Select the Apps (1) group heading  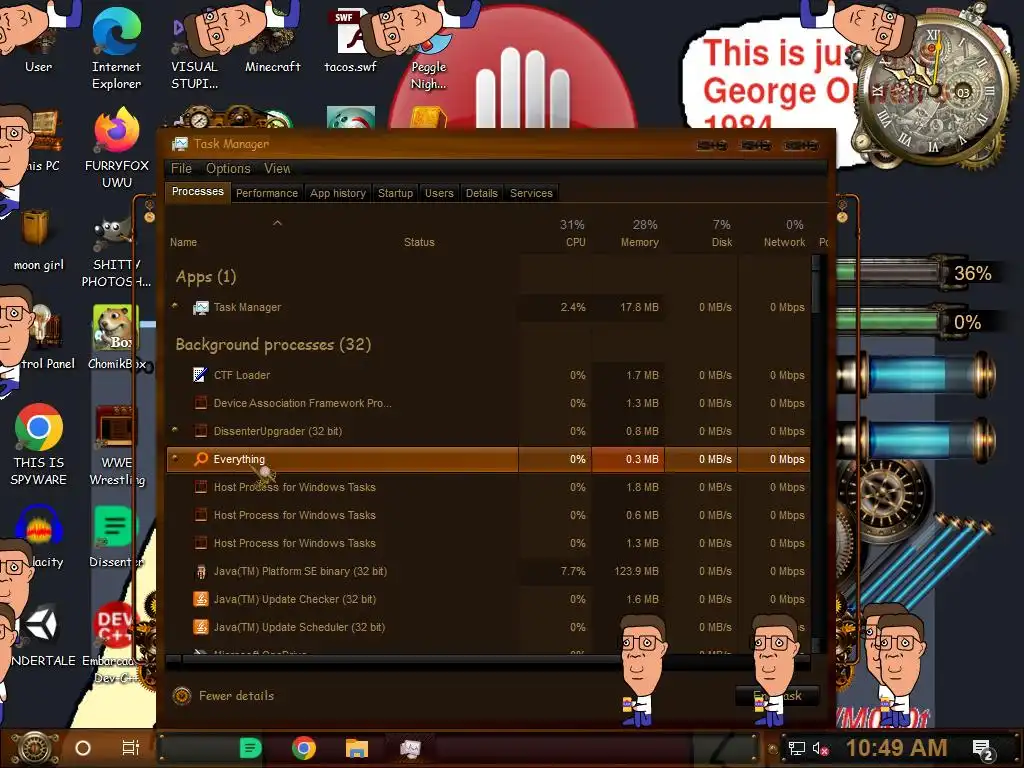206,277
